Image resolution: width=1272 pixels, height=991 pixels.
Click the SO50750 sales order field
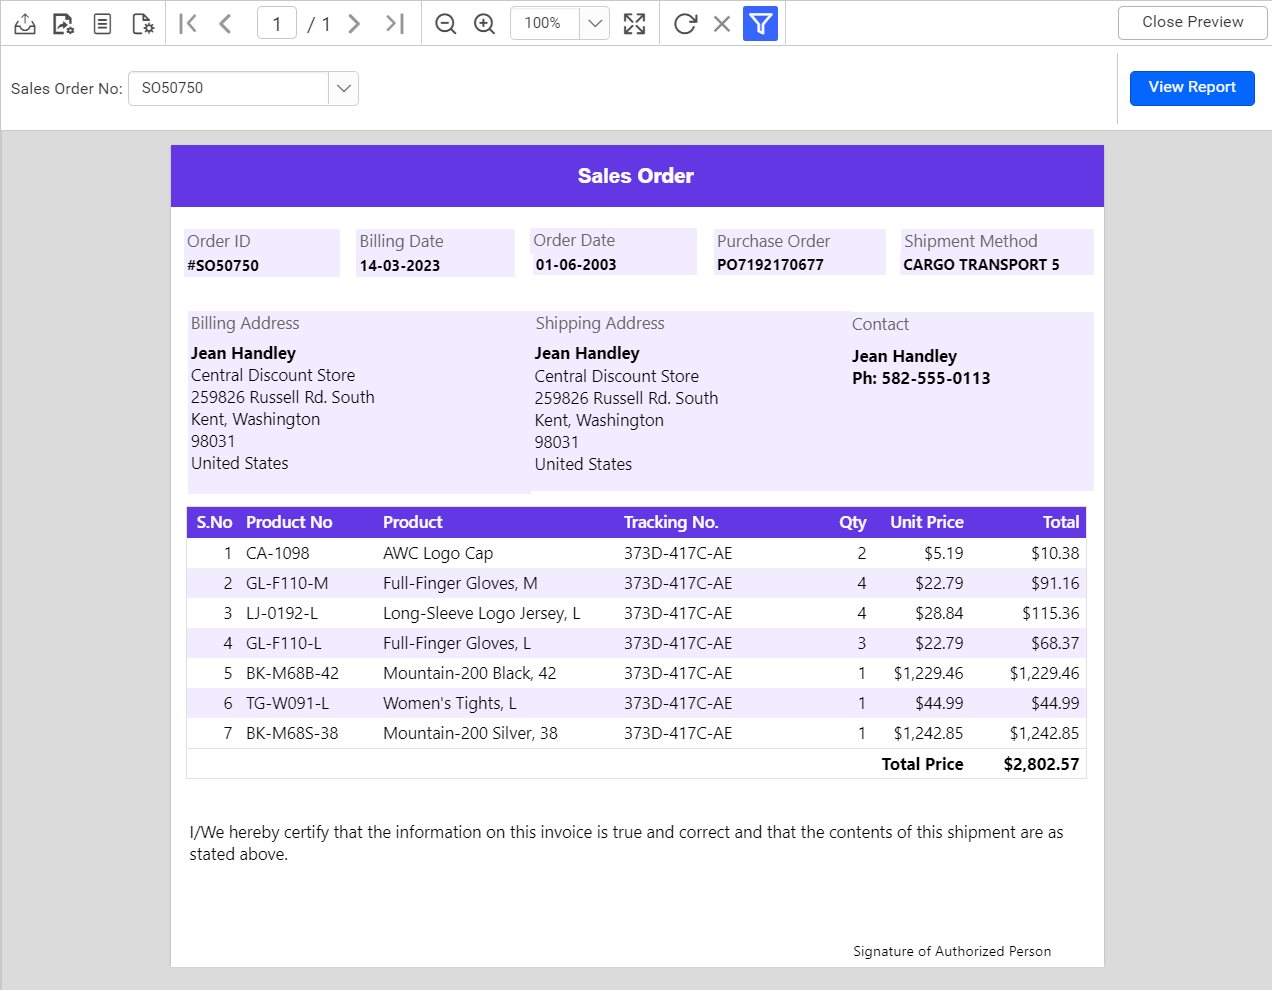point(229,88)
